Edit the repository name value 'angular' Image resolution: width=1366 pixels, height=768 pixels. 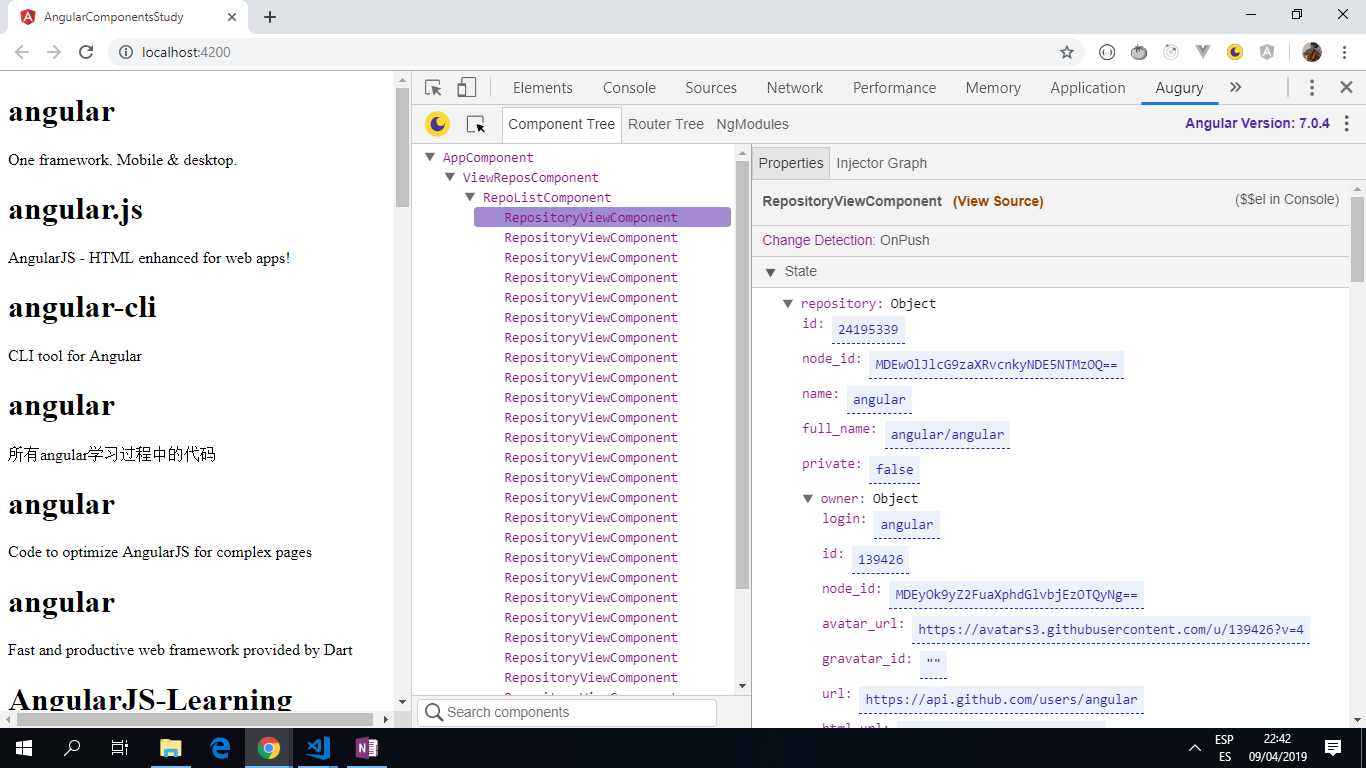(x=879, y=399)
